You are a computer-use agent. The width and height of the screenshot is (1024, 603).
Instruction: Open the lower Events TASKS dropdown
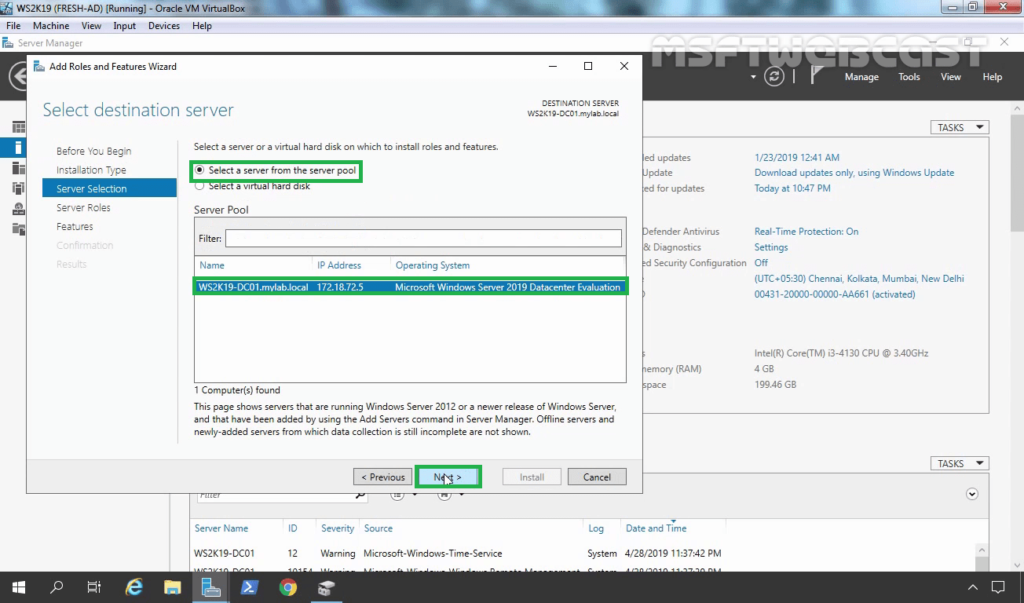pos(959,463)
